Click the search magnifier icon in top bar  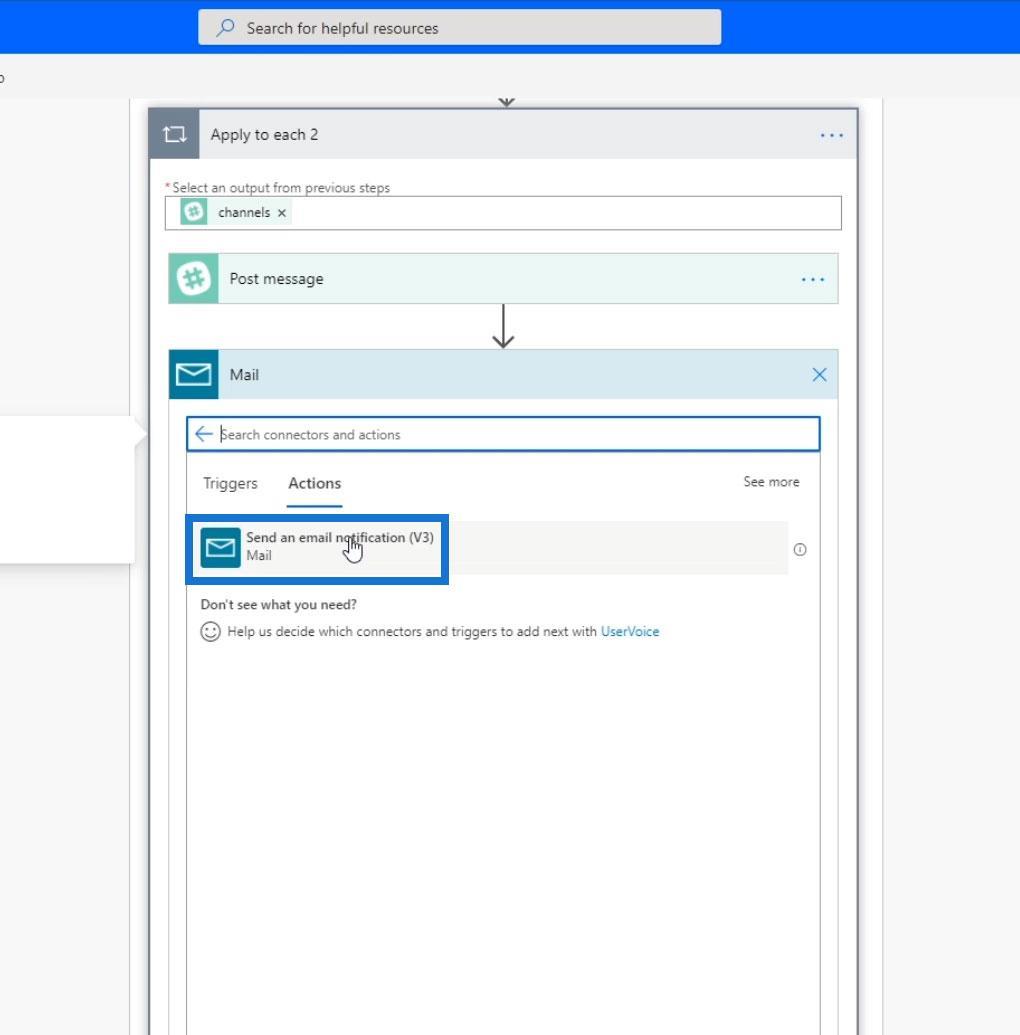225,28
